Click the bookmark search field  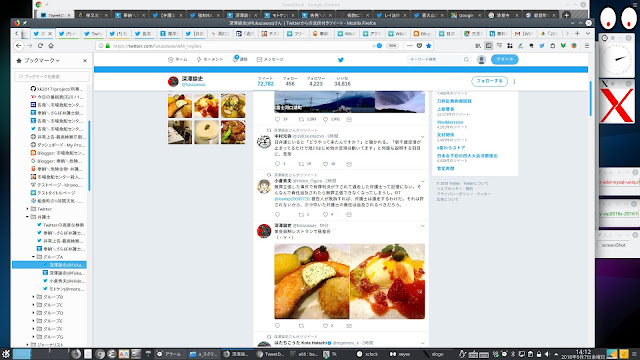click(52, 76)
